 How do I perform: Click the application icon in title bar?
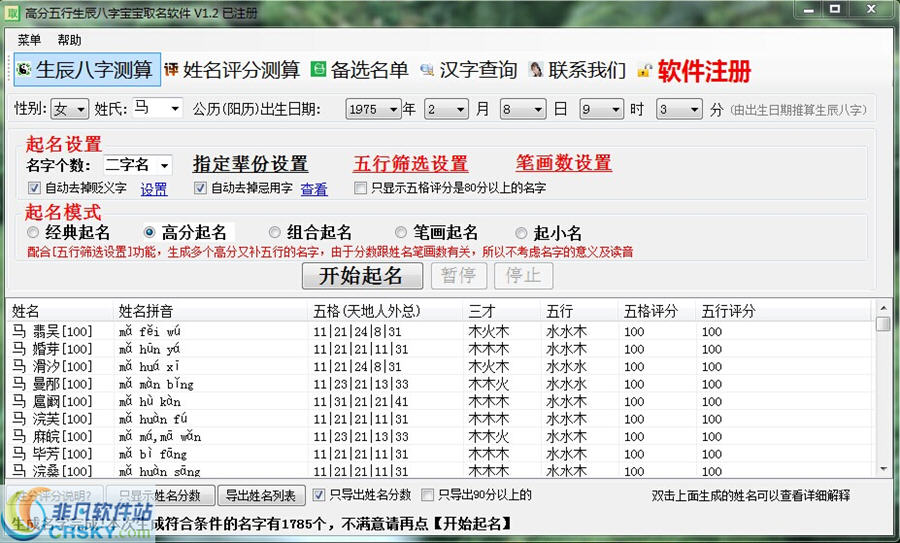coord(11,13)
